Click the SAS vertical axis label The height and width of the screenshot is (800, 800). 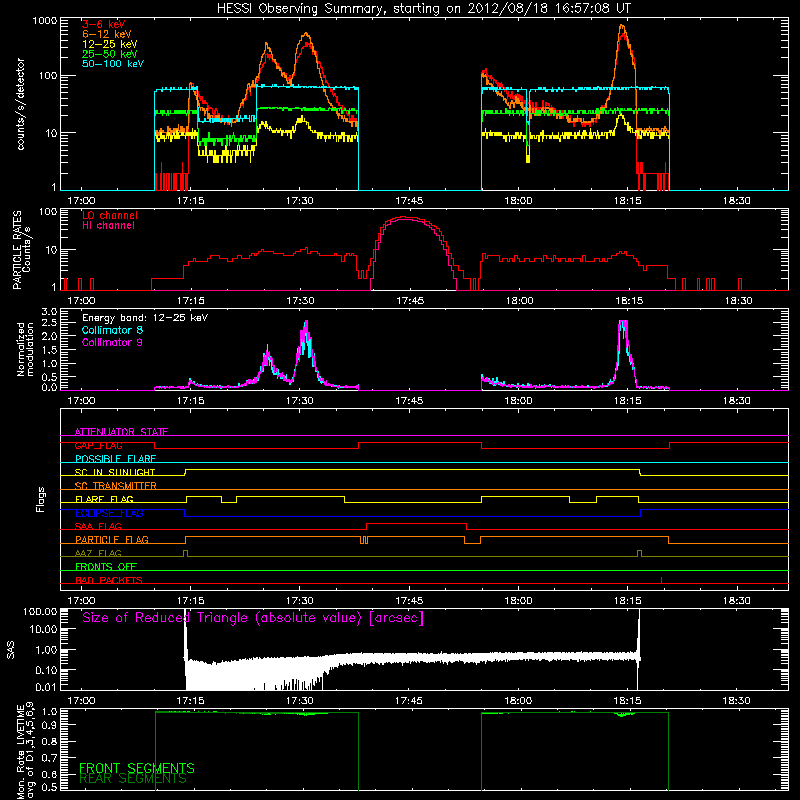(10, 650)
